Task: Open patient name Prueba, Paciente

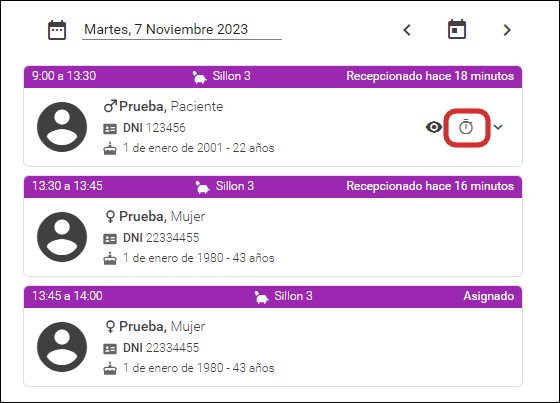Action: click(171, 106)
